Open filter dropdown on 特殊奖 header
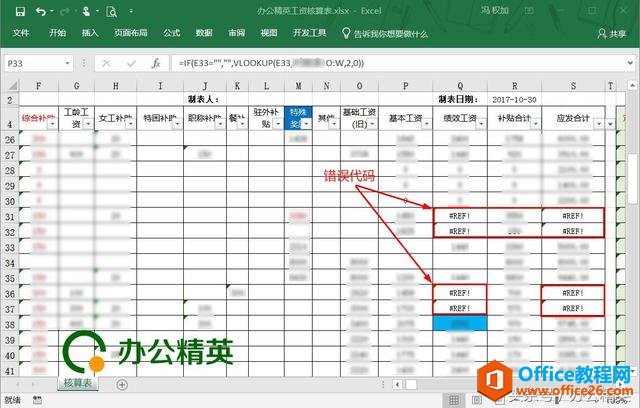Screen dimensions: 640x408 [x=306, y=124]
